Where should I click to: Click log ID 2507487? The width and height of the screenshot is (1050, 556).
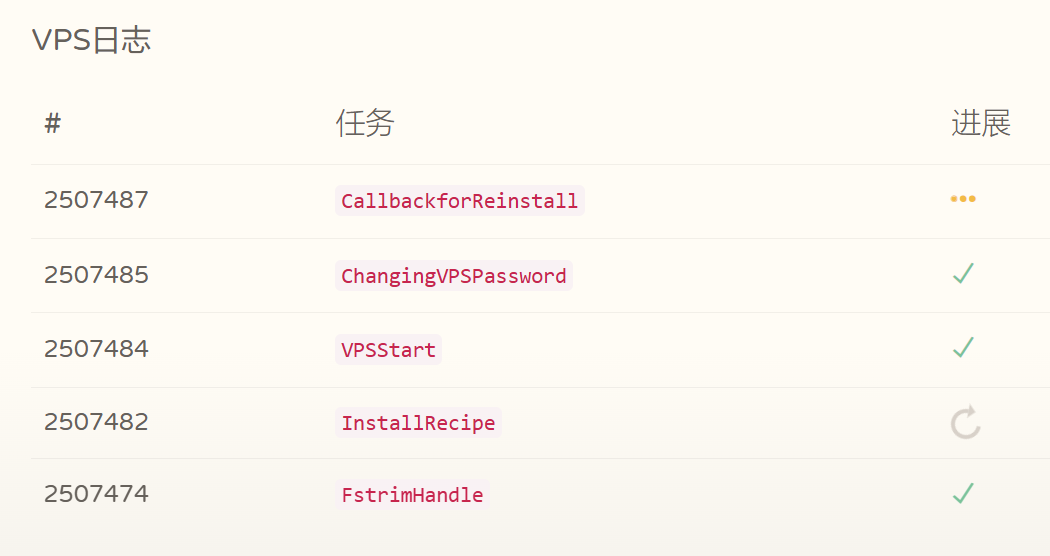96,200
